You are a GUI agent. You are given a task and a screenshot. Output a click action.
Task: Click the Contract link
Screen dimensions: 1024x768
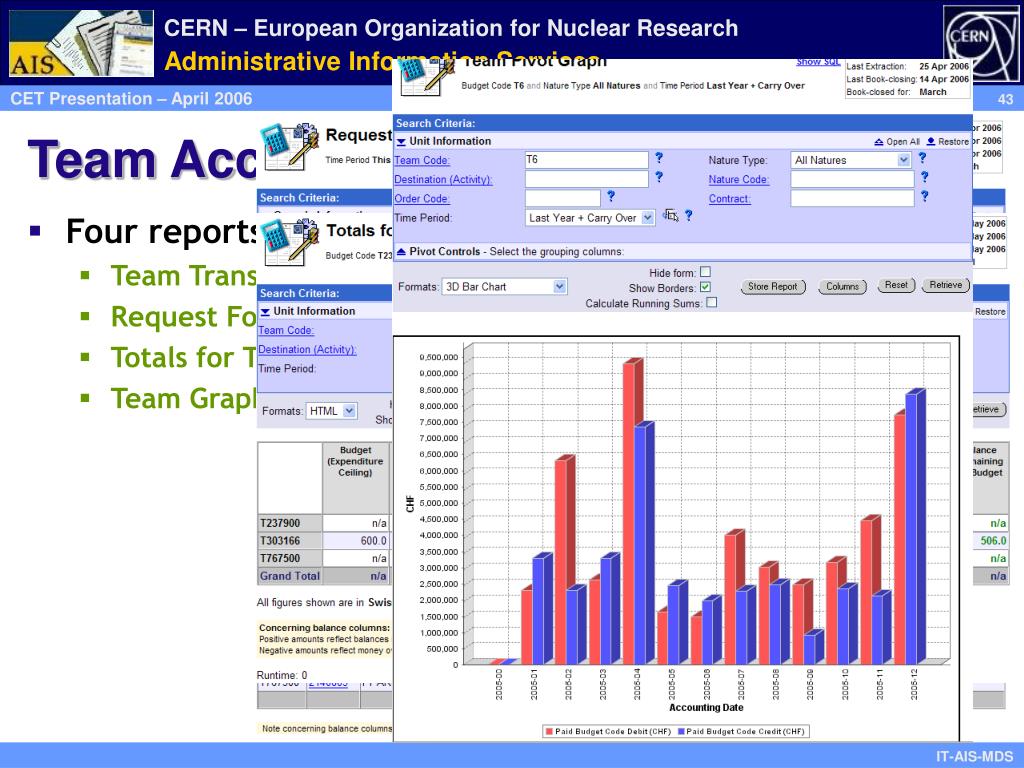tap(729, 199)
